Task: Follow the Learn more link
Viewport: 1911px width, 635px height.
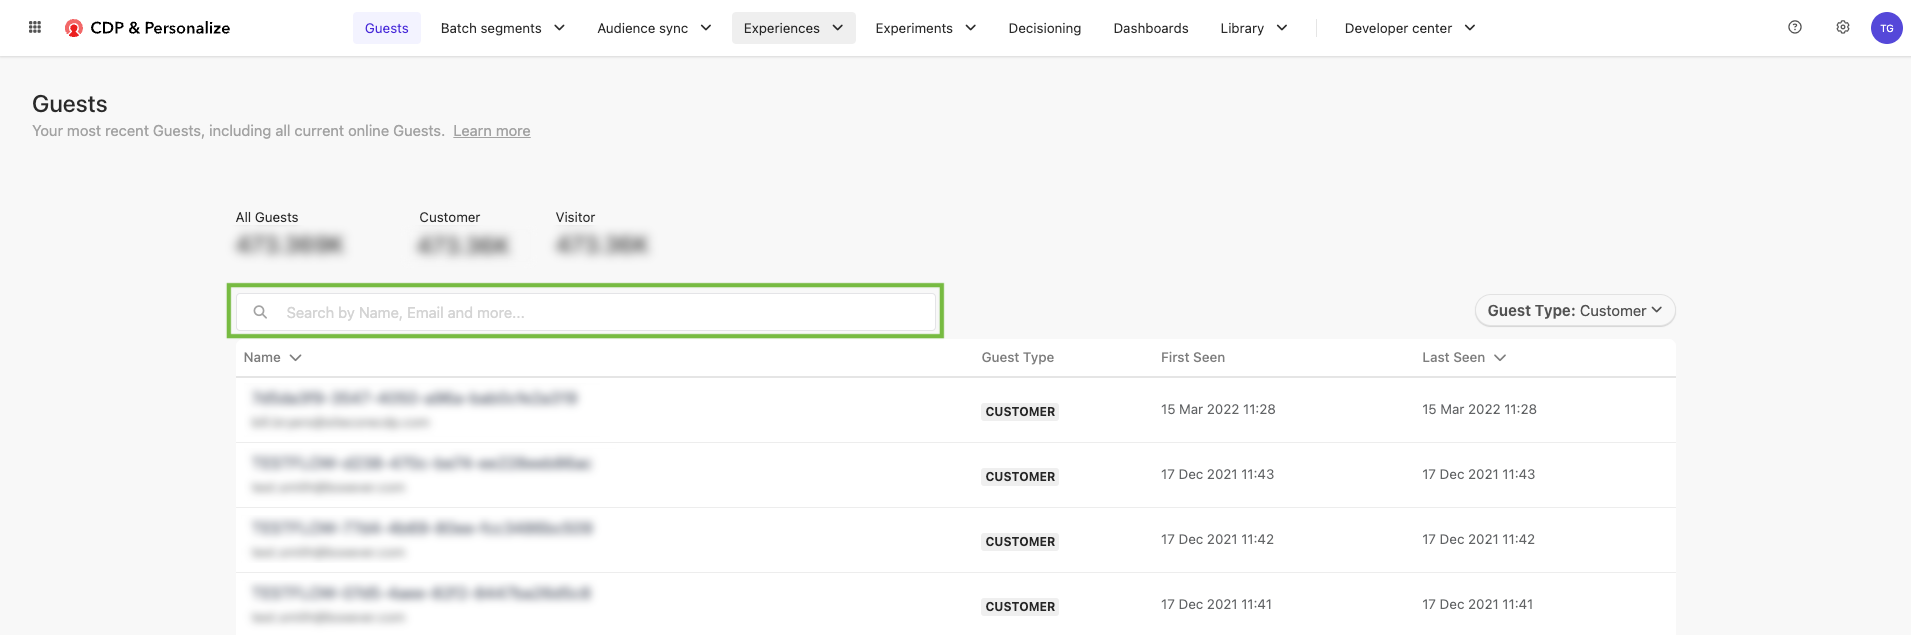Action: point(491,131)
